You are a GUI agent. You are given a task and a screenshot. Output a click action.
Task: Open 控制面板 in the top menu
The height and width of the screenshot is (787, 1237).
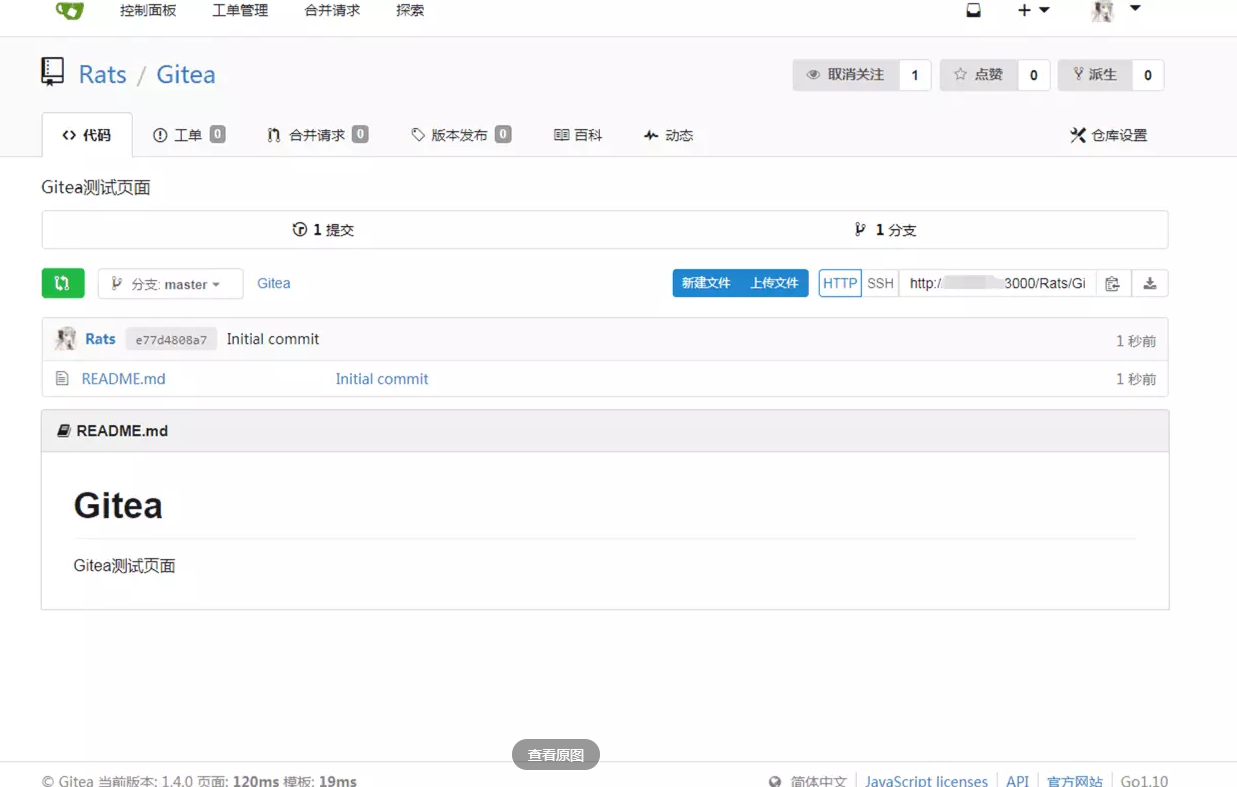148,12
